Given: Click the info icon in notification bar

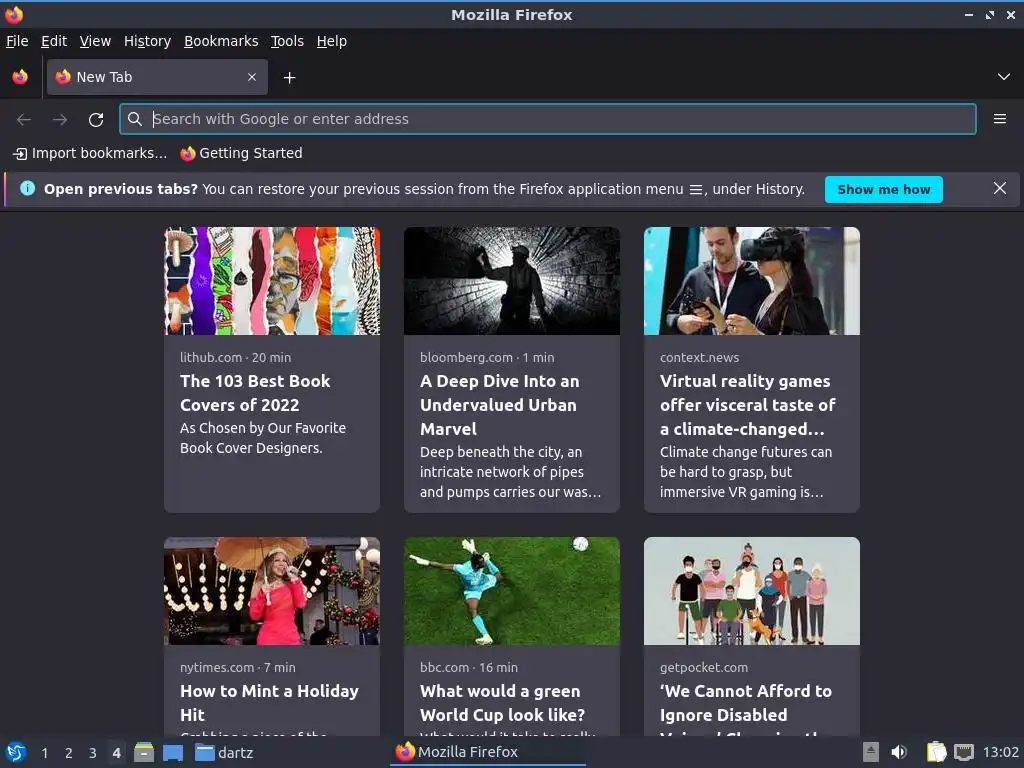Looking at the screenshot, I should 27,189.
